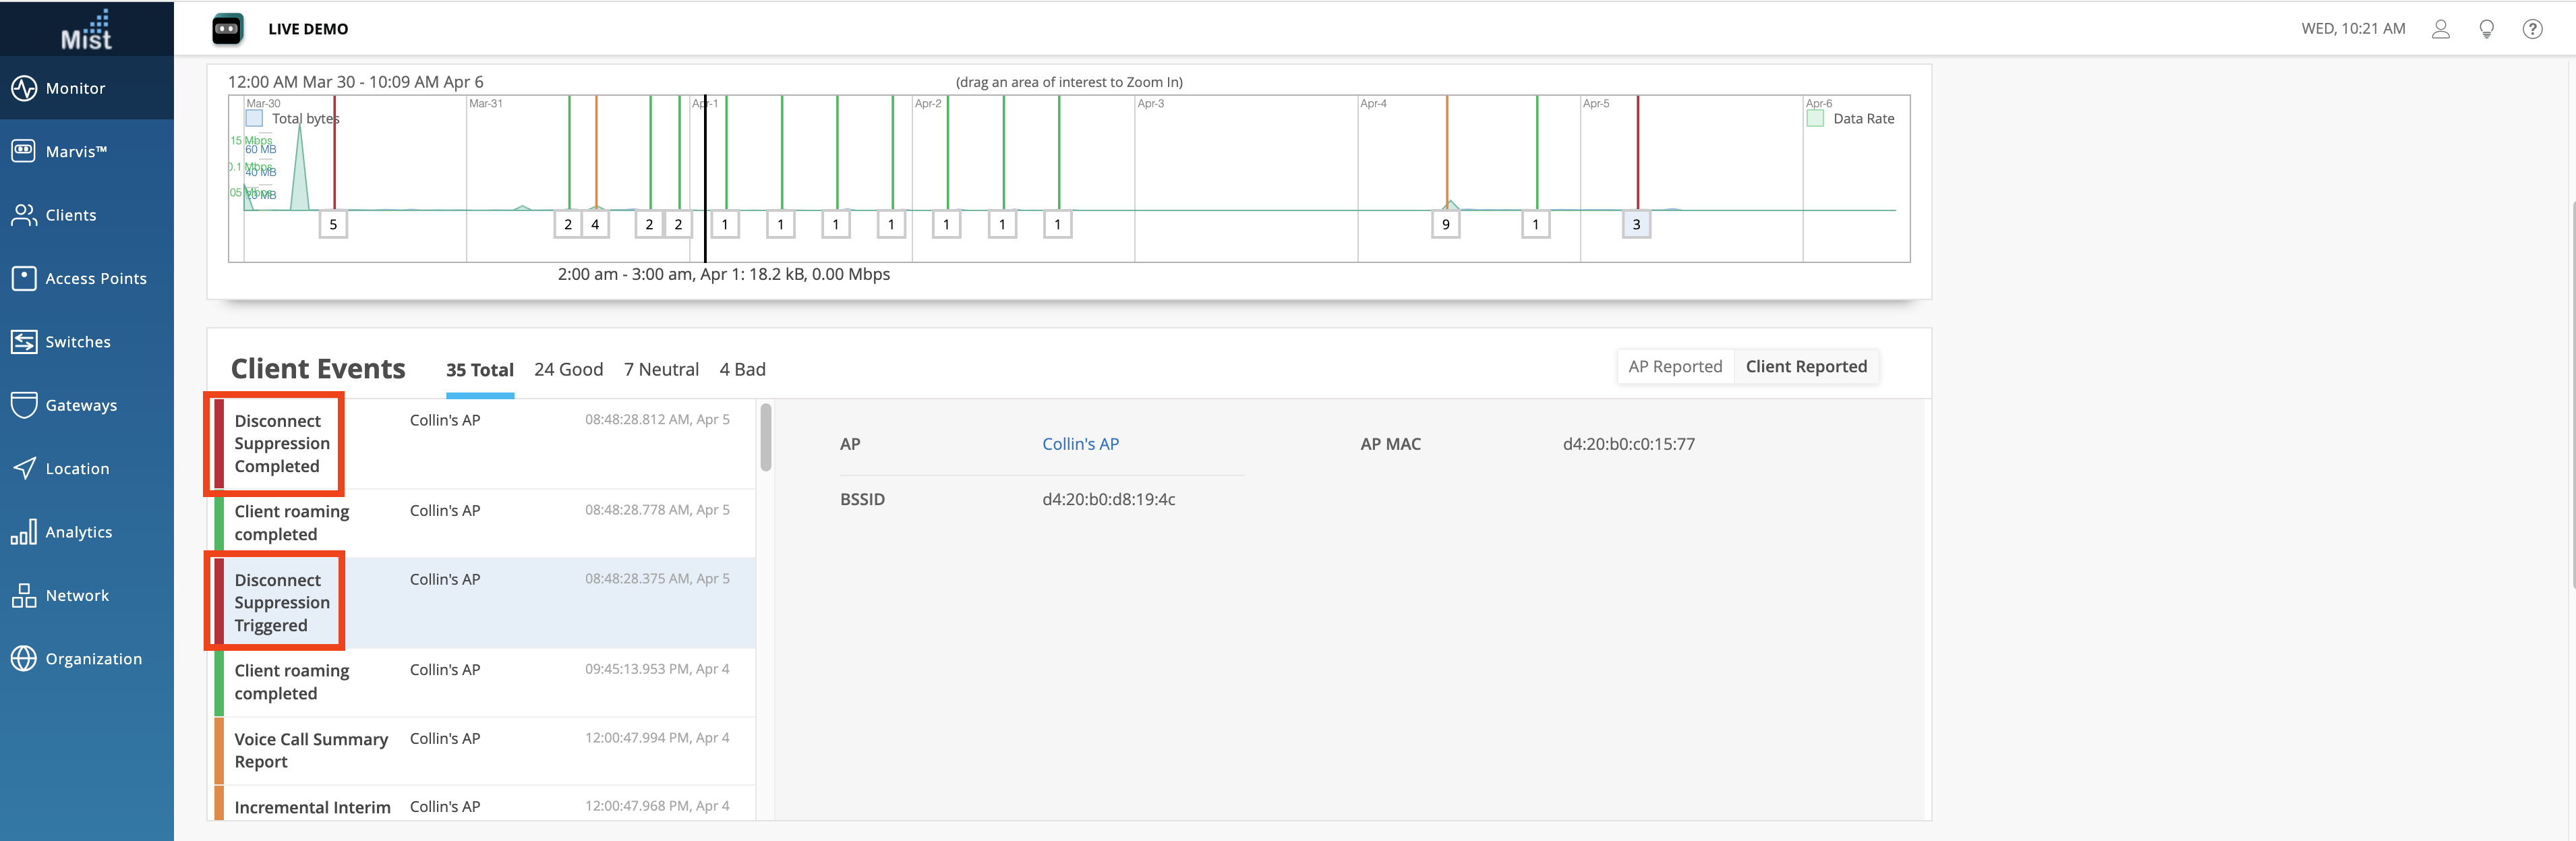Open the Collin's AP link
Screen dimensions: 2576x841
(x=1080, y=444)
